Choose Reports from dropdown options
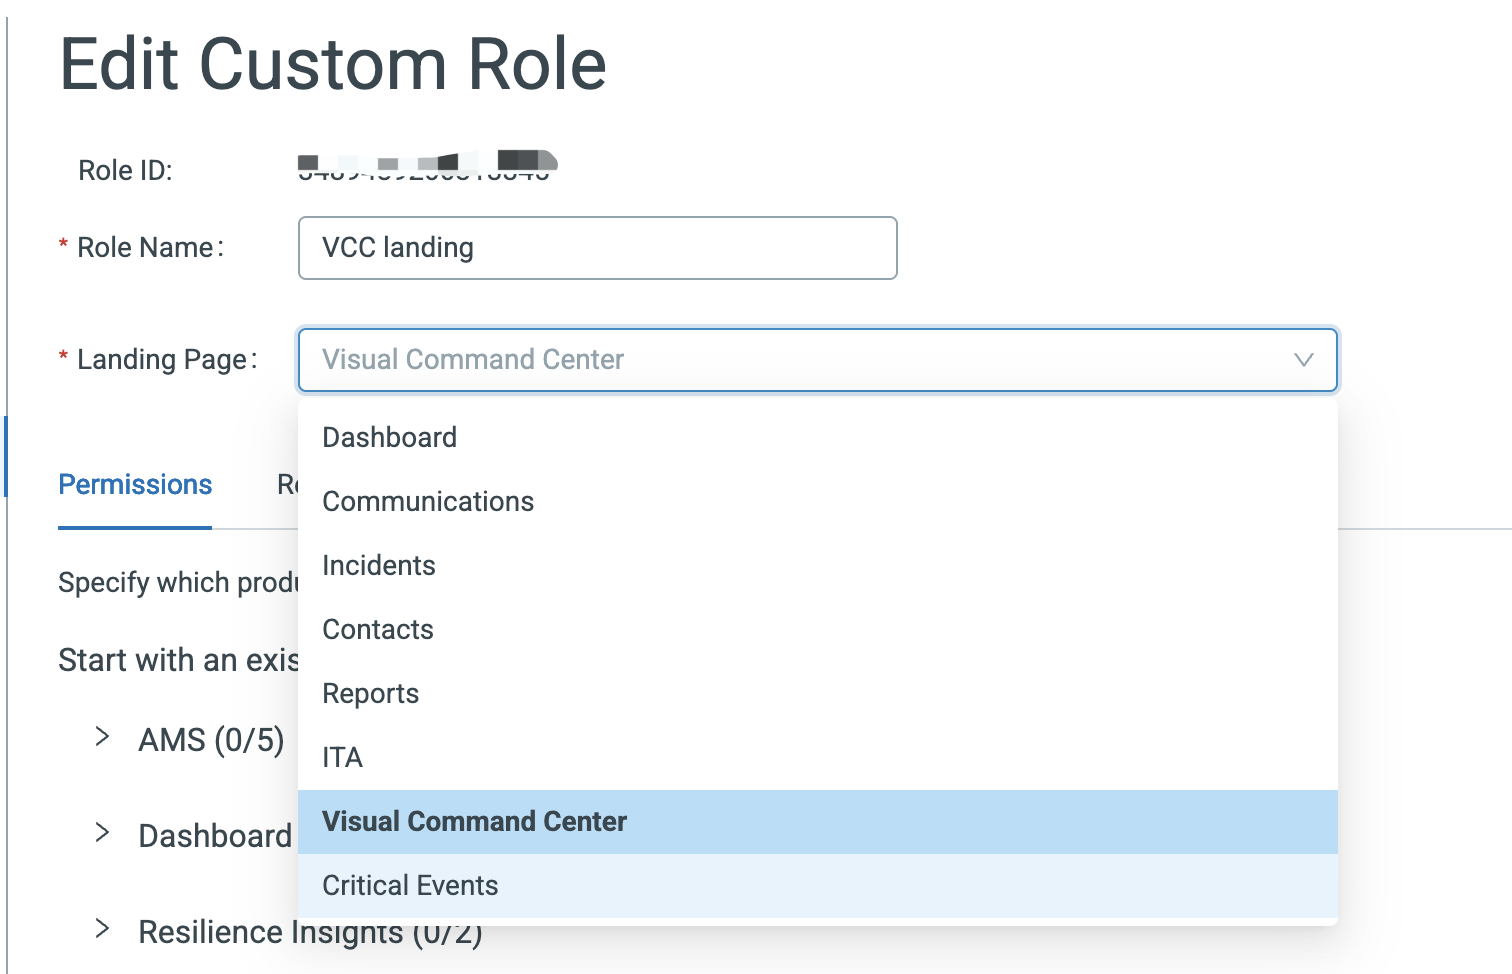This screenshot has height=974, width=1512. (370, 693)
